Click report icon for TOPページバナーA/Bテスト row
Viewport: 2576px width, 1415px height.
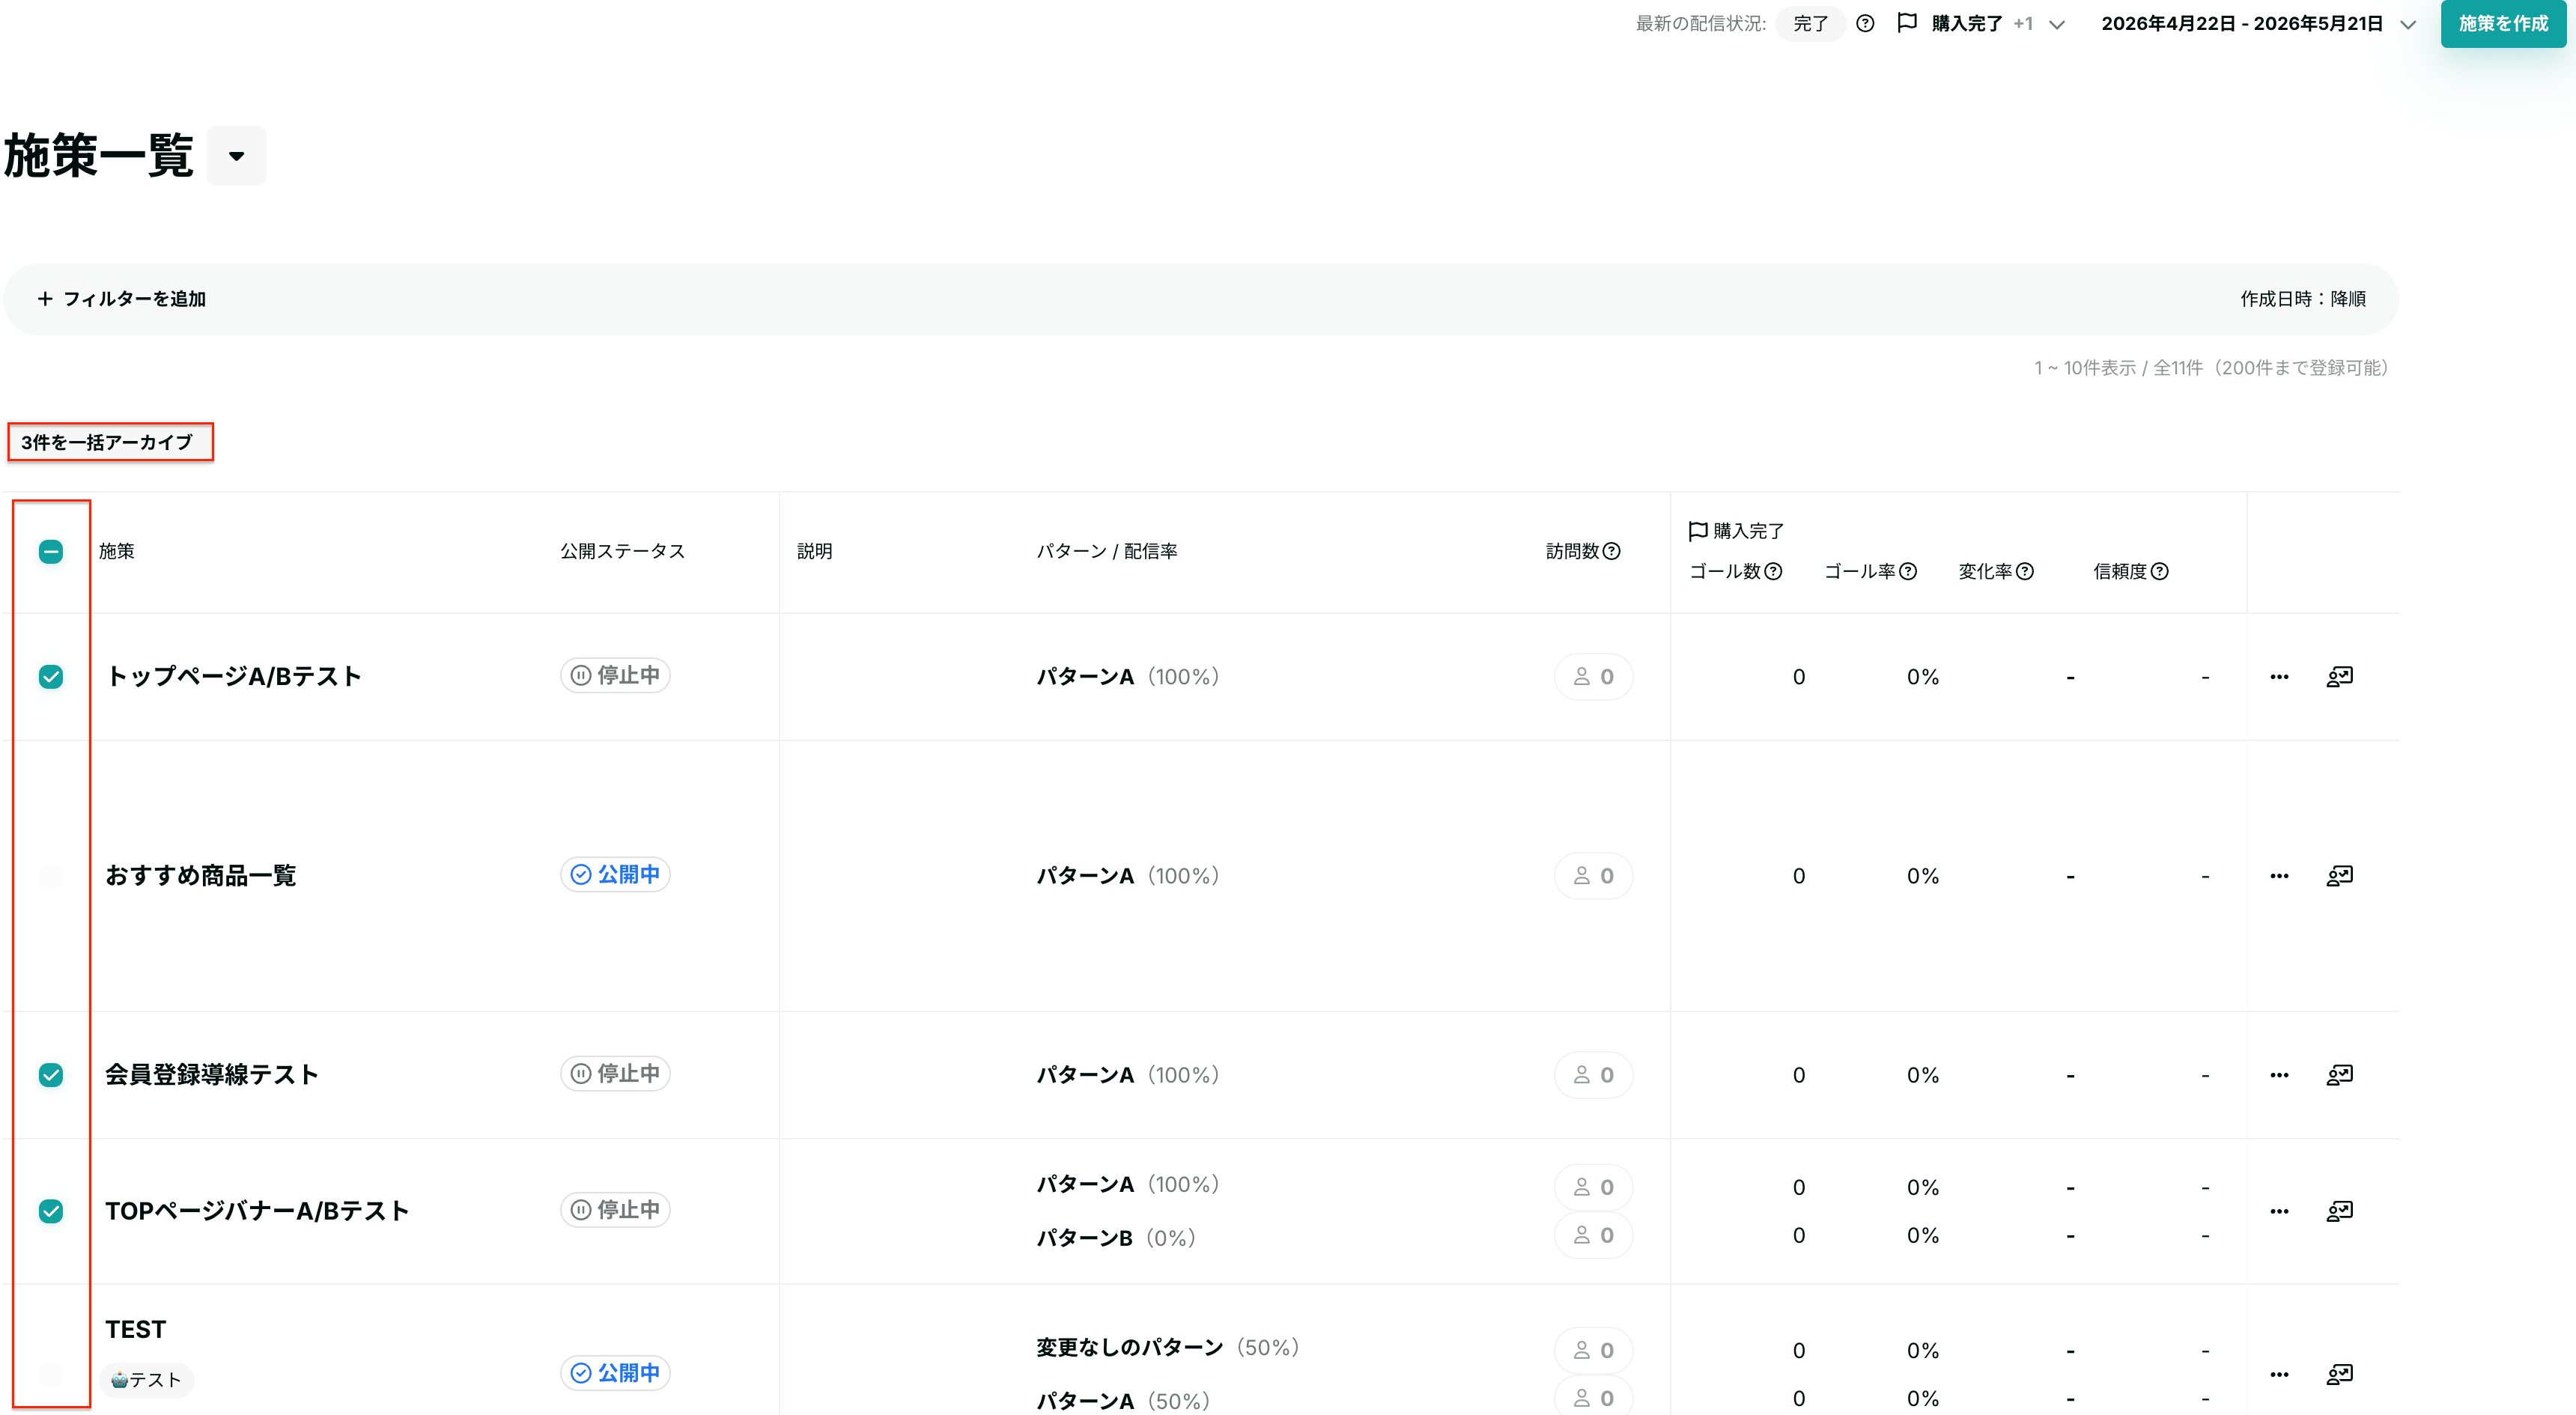pos(2340,1211)
